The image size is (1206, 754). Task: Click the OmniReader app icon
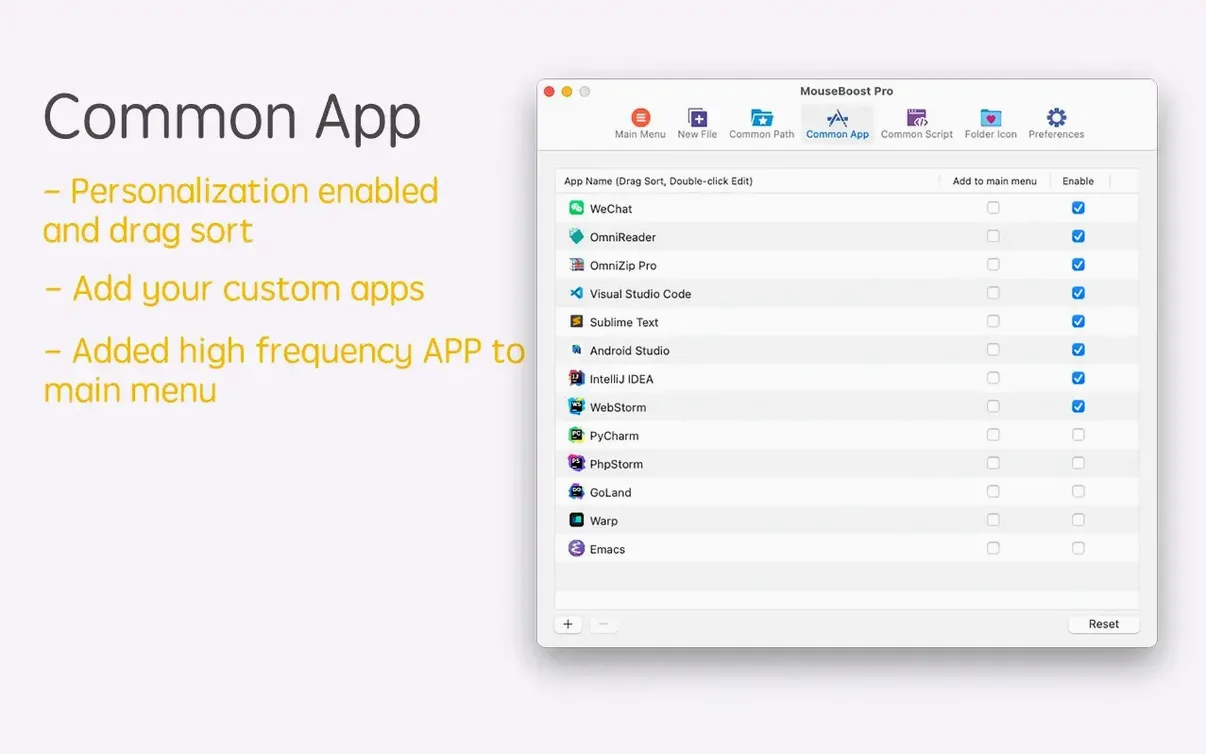(x=576, y=236)
